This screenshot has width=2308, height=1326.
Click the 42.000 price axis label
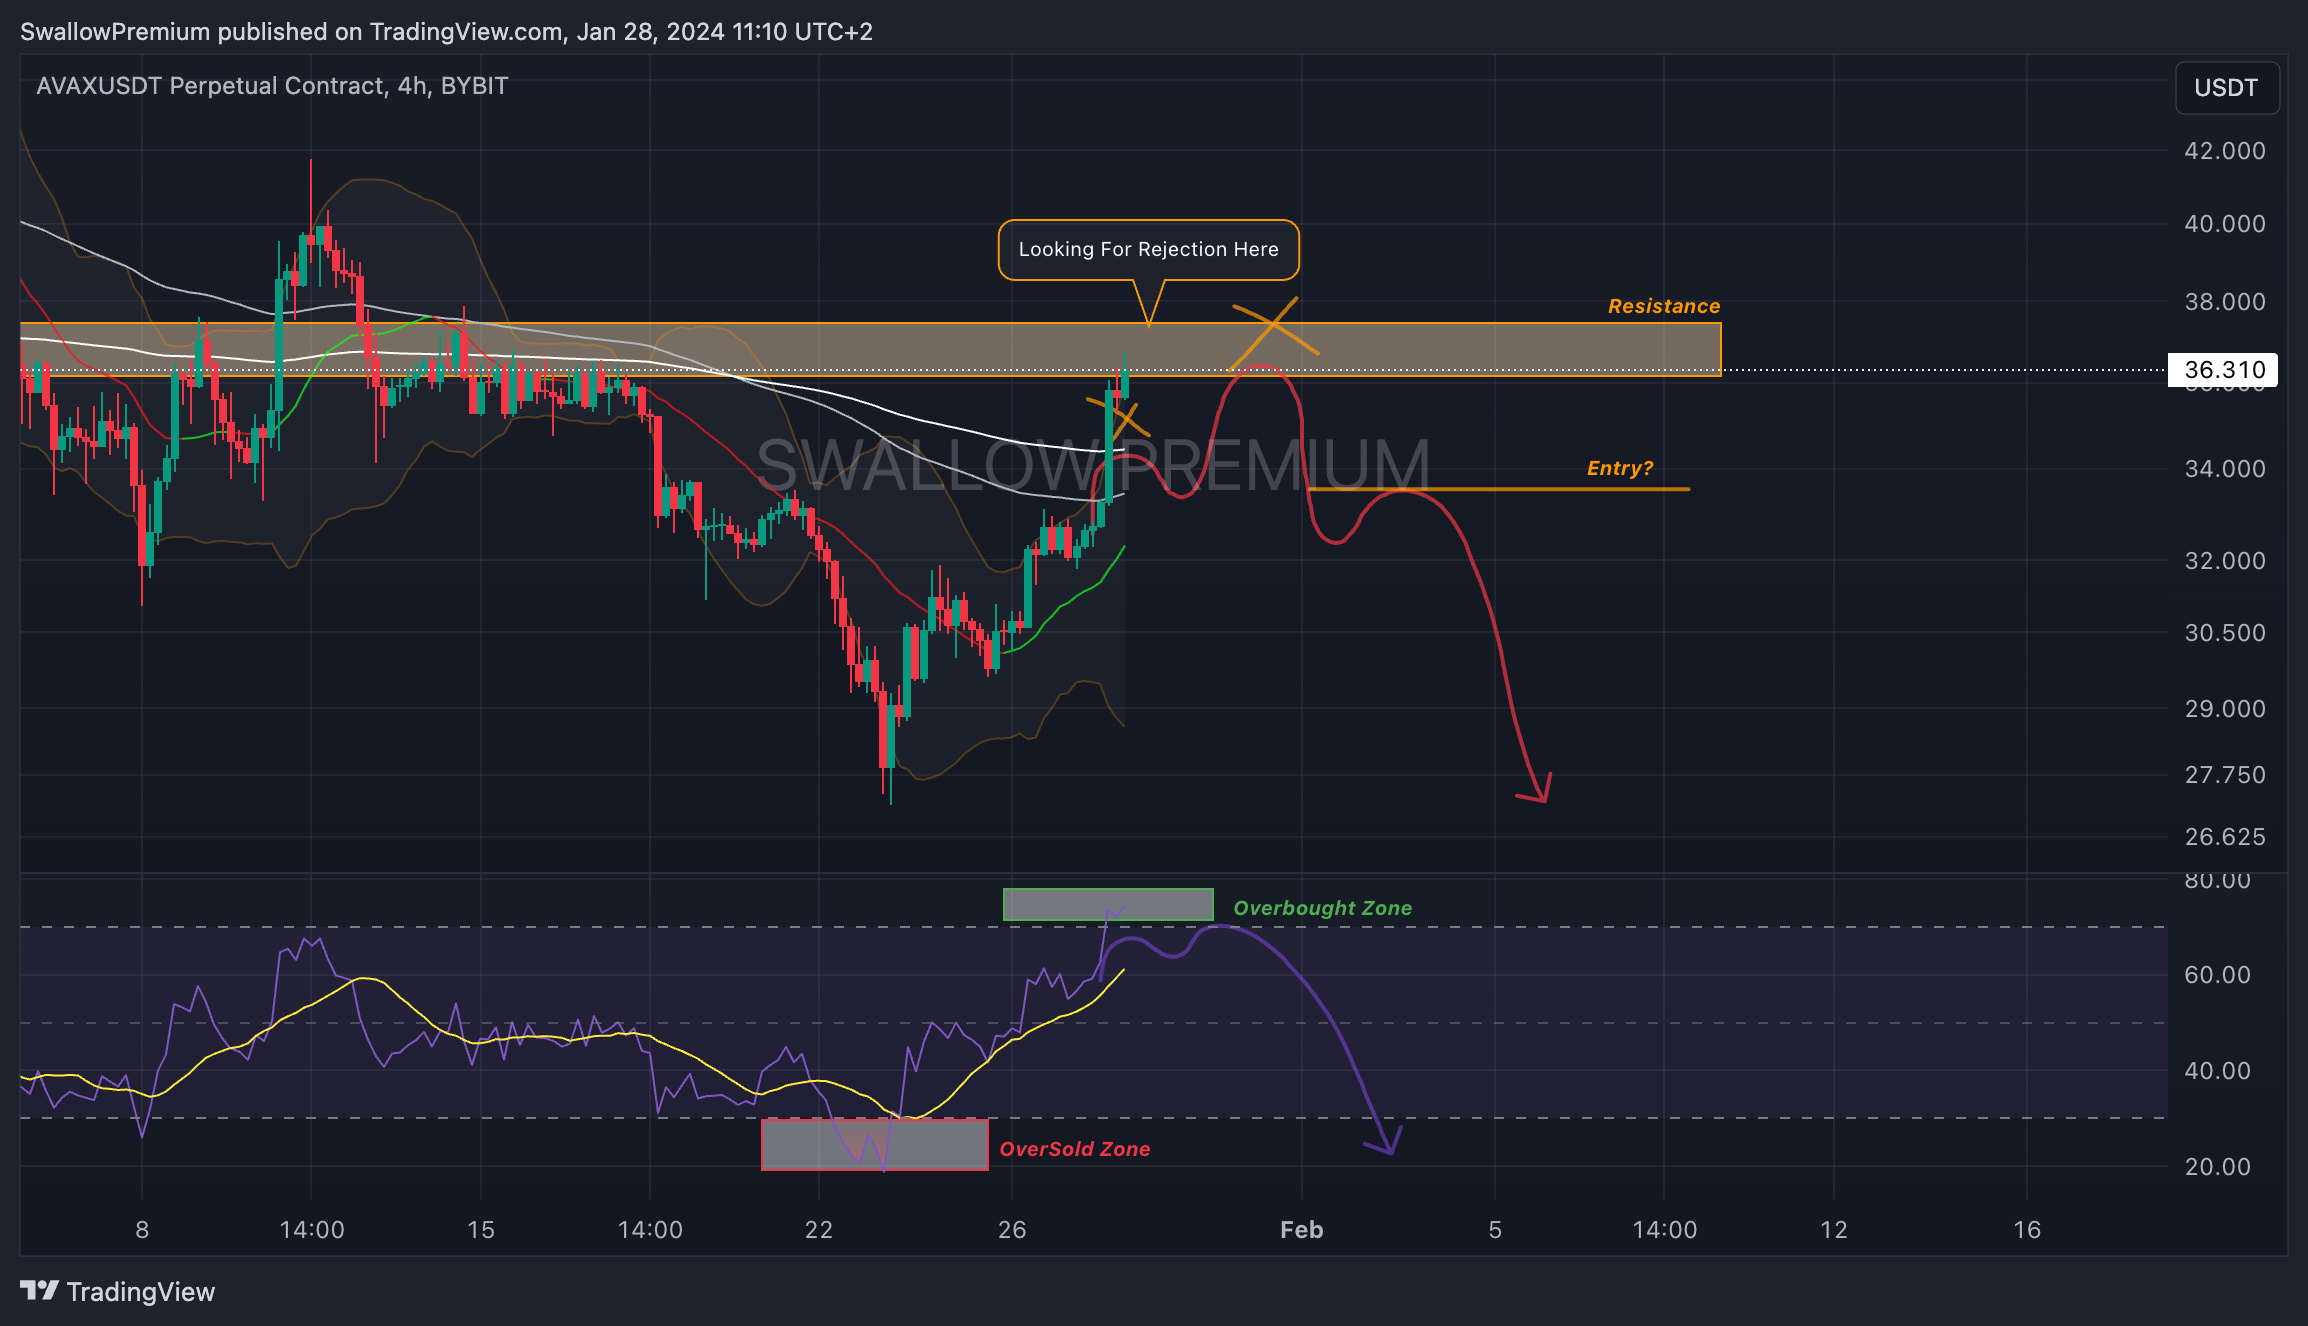click(2225, 151)
